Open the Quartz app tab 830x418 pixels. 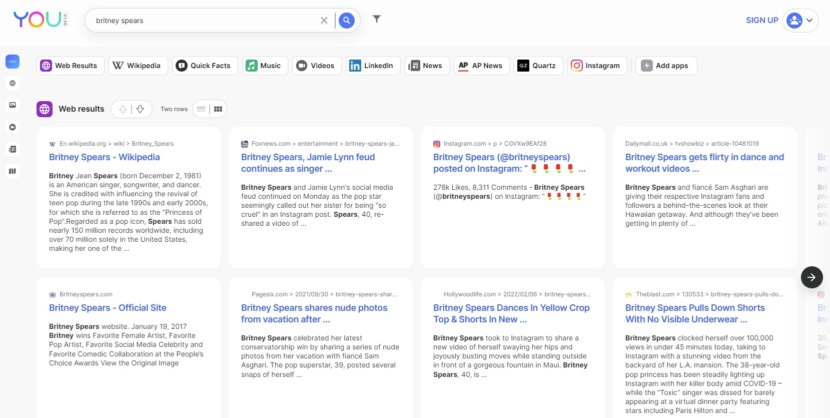[538, 66]
